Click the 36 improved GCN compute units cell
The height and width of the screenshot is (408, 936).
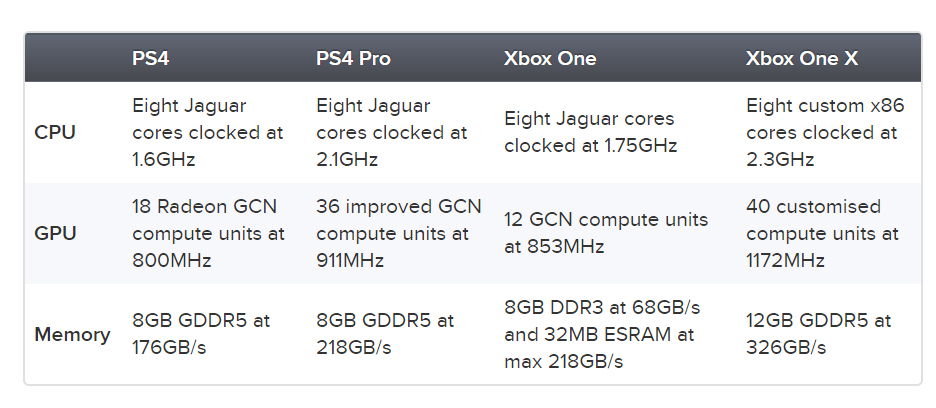tap(398, 234)
